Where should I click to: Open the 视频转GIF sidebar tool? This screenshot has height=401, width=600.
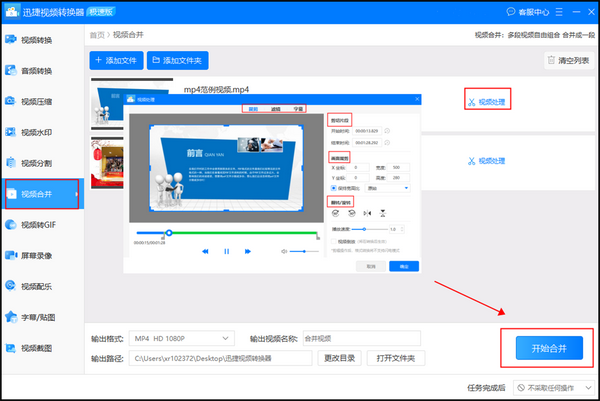[x=40, y=224]
